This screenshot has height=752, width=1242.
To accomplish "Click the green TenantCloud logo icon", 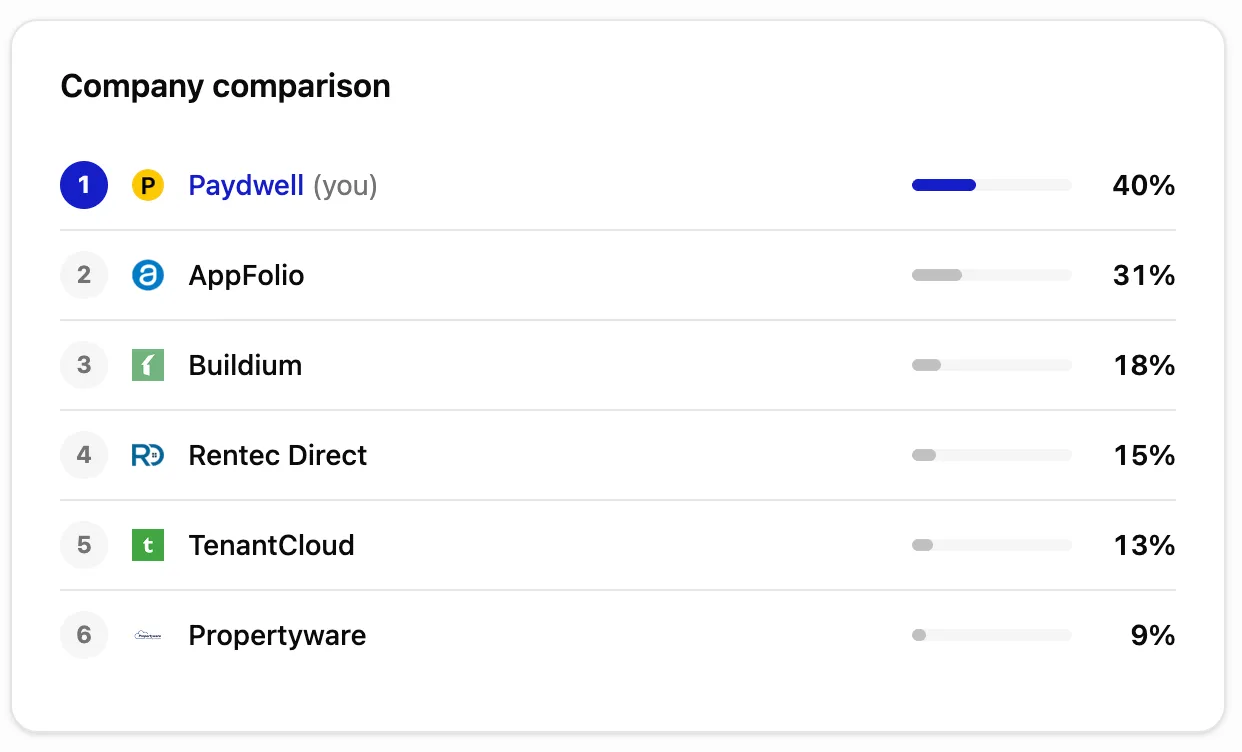I will 148,545.
